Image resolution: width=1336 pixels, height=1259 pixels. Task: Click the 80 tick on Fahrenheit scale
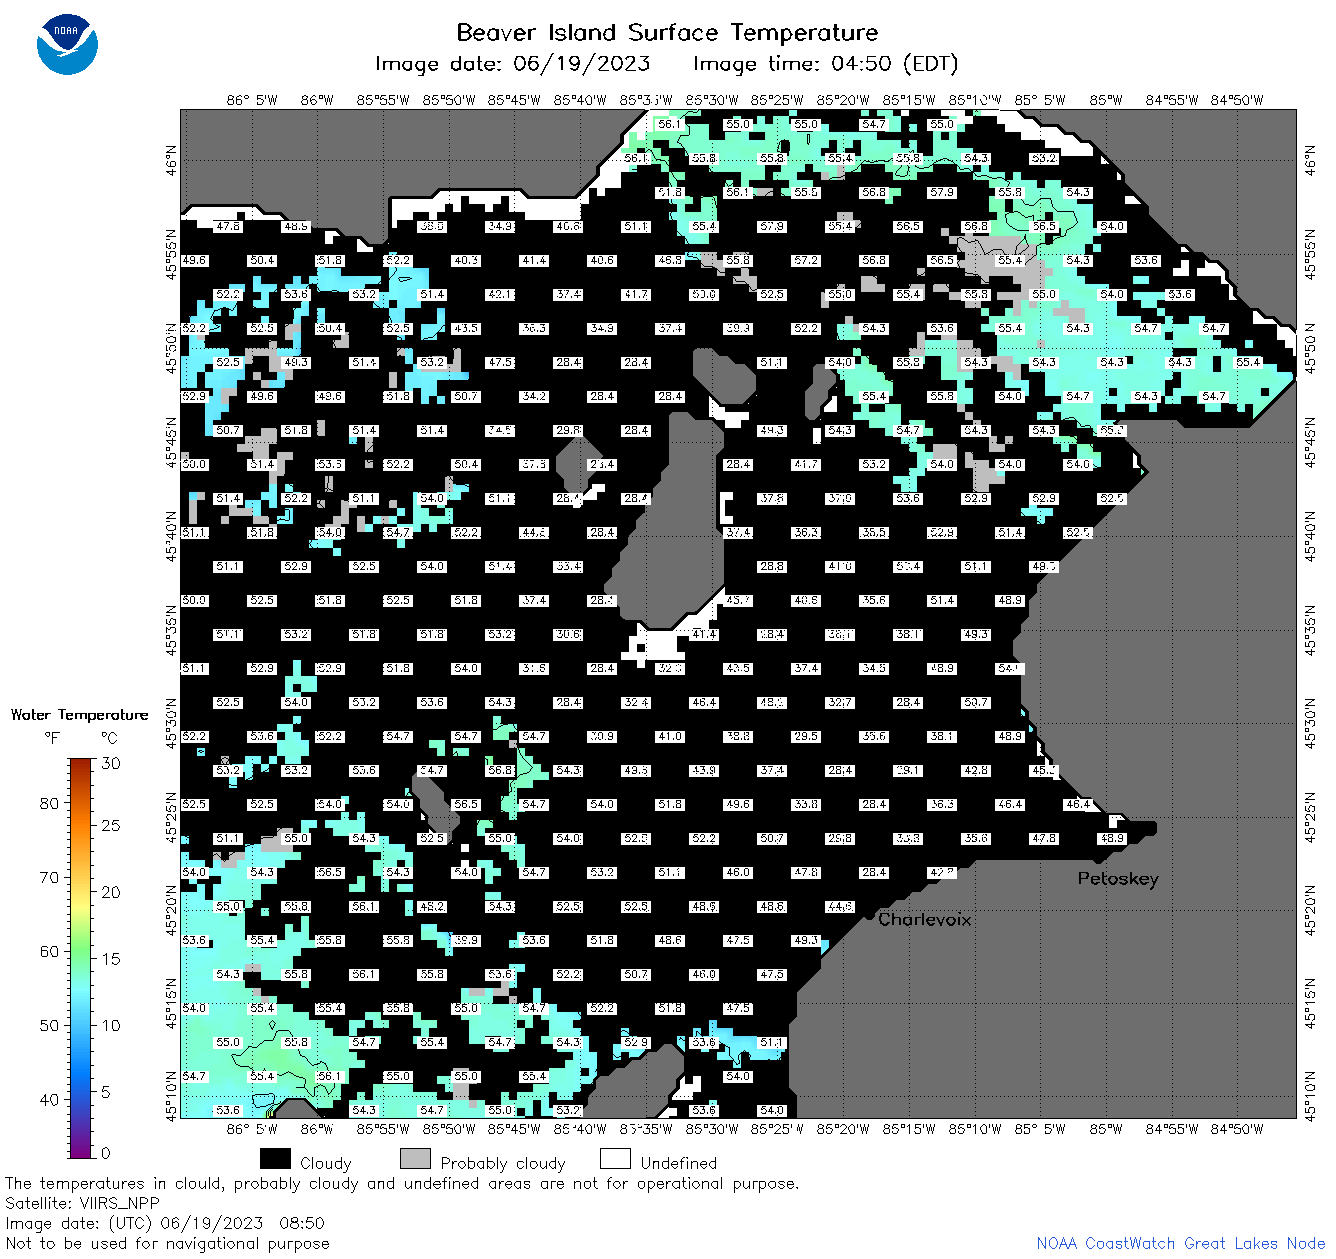pyautogui.click(x=49, y=803)
